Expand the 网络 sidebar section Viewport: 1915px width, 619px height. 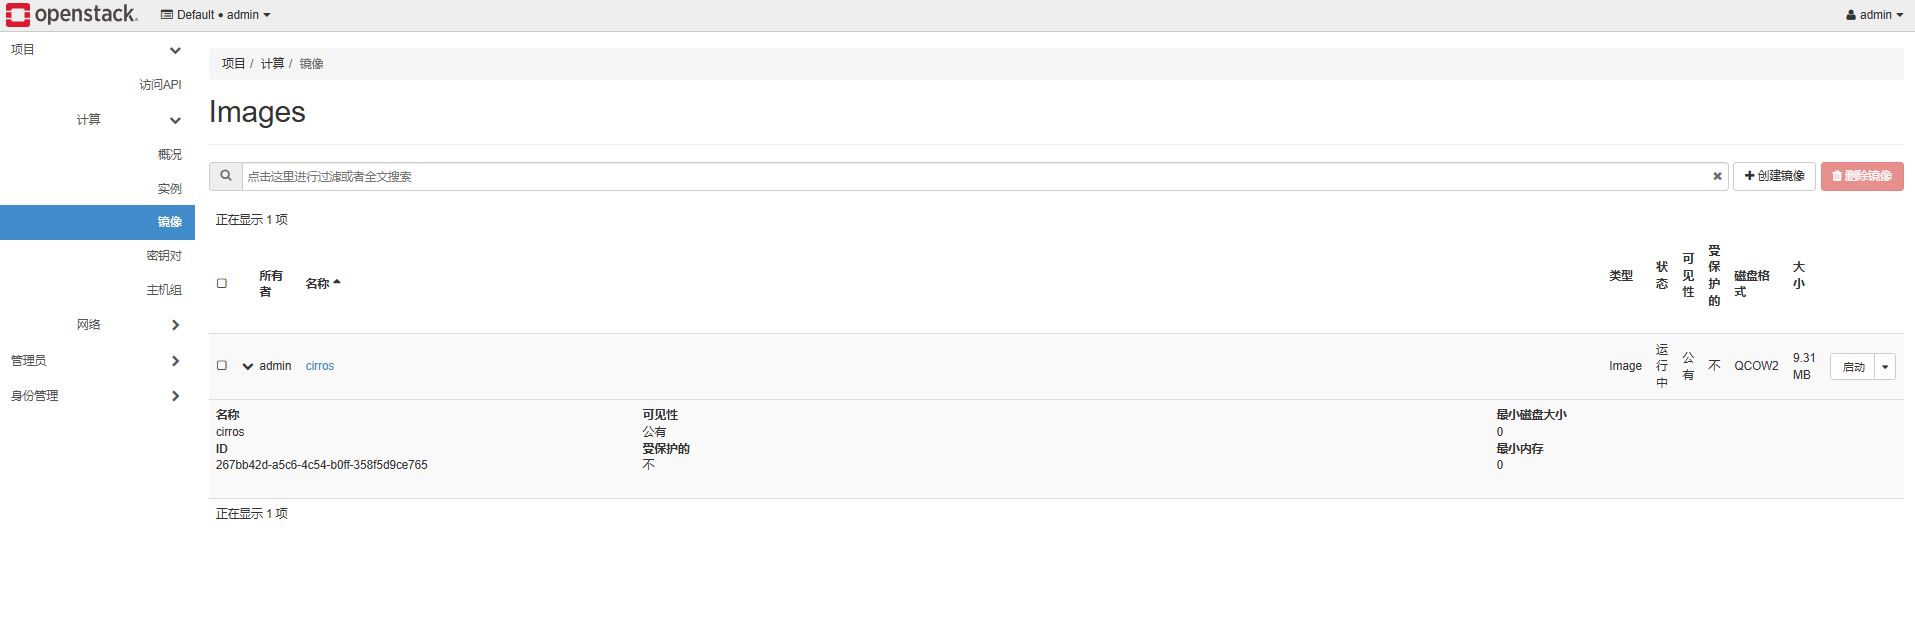pyautogui.click(x=175, y=325)
